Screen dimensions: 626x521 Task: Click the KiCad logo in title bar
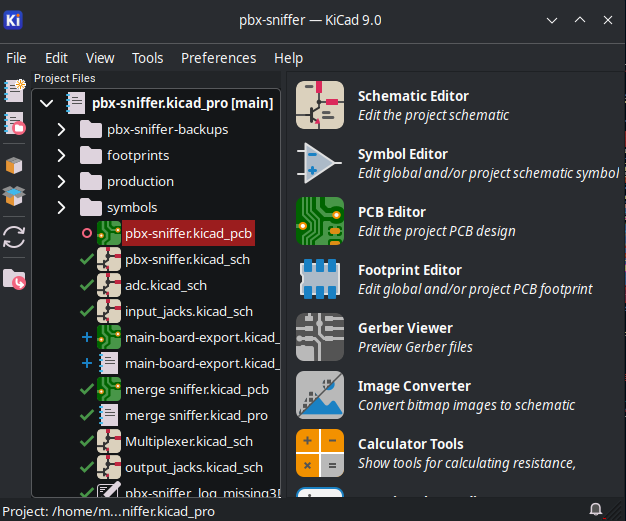click(13, 20)
